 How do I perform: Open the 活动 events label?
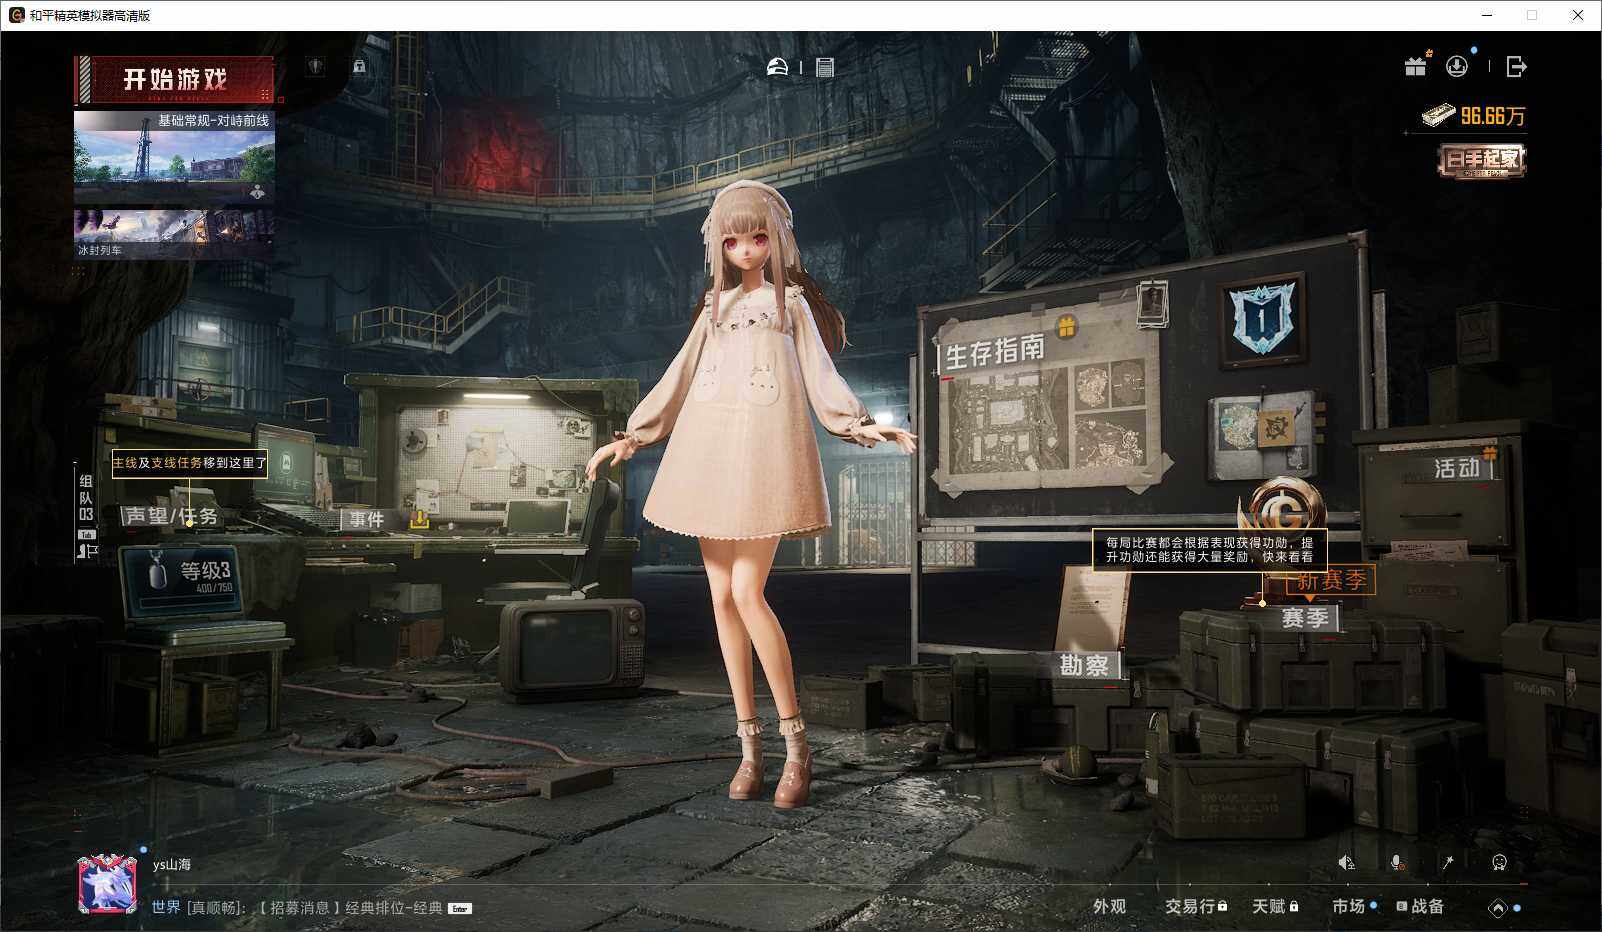pyautogui.click(x=1457, y=467)
